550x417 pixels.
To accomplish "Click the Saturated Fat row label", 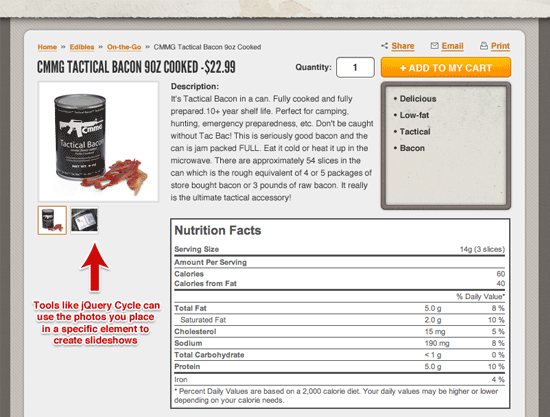I will point(203,320).
